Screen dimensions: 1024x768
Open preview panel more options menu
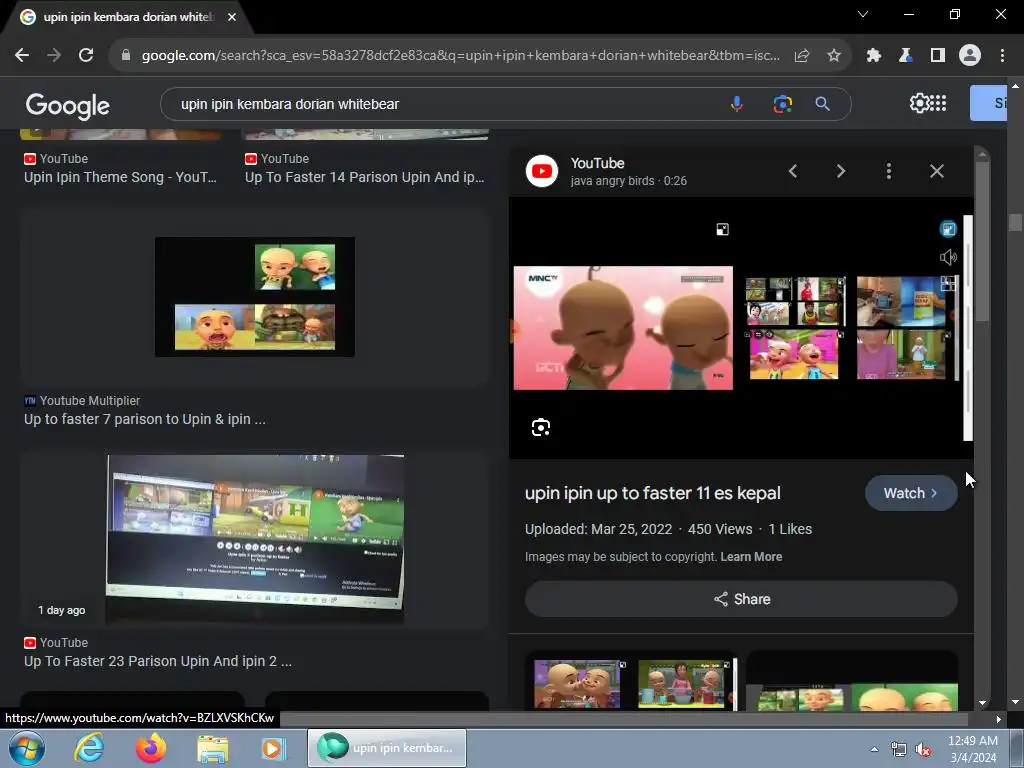pyautogui.click(x=888, y=171)
